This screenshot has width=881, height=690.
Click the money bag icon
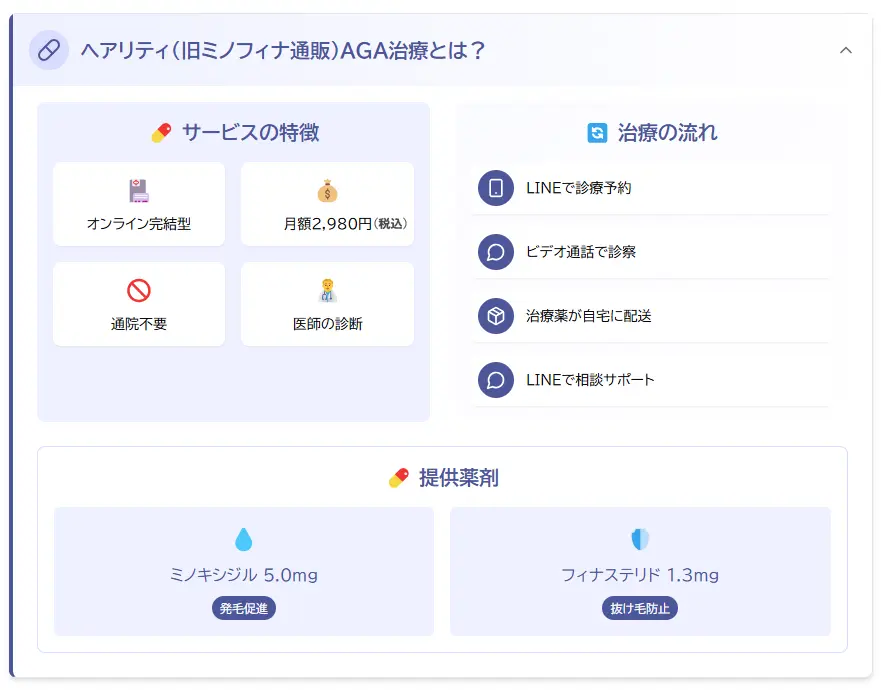pyautogui.click(x=328, y=191)
